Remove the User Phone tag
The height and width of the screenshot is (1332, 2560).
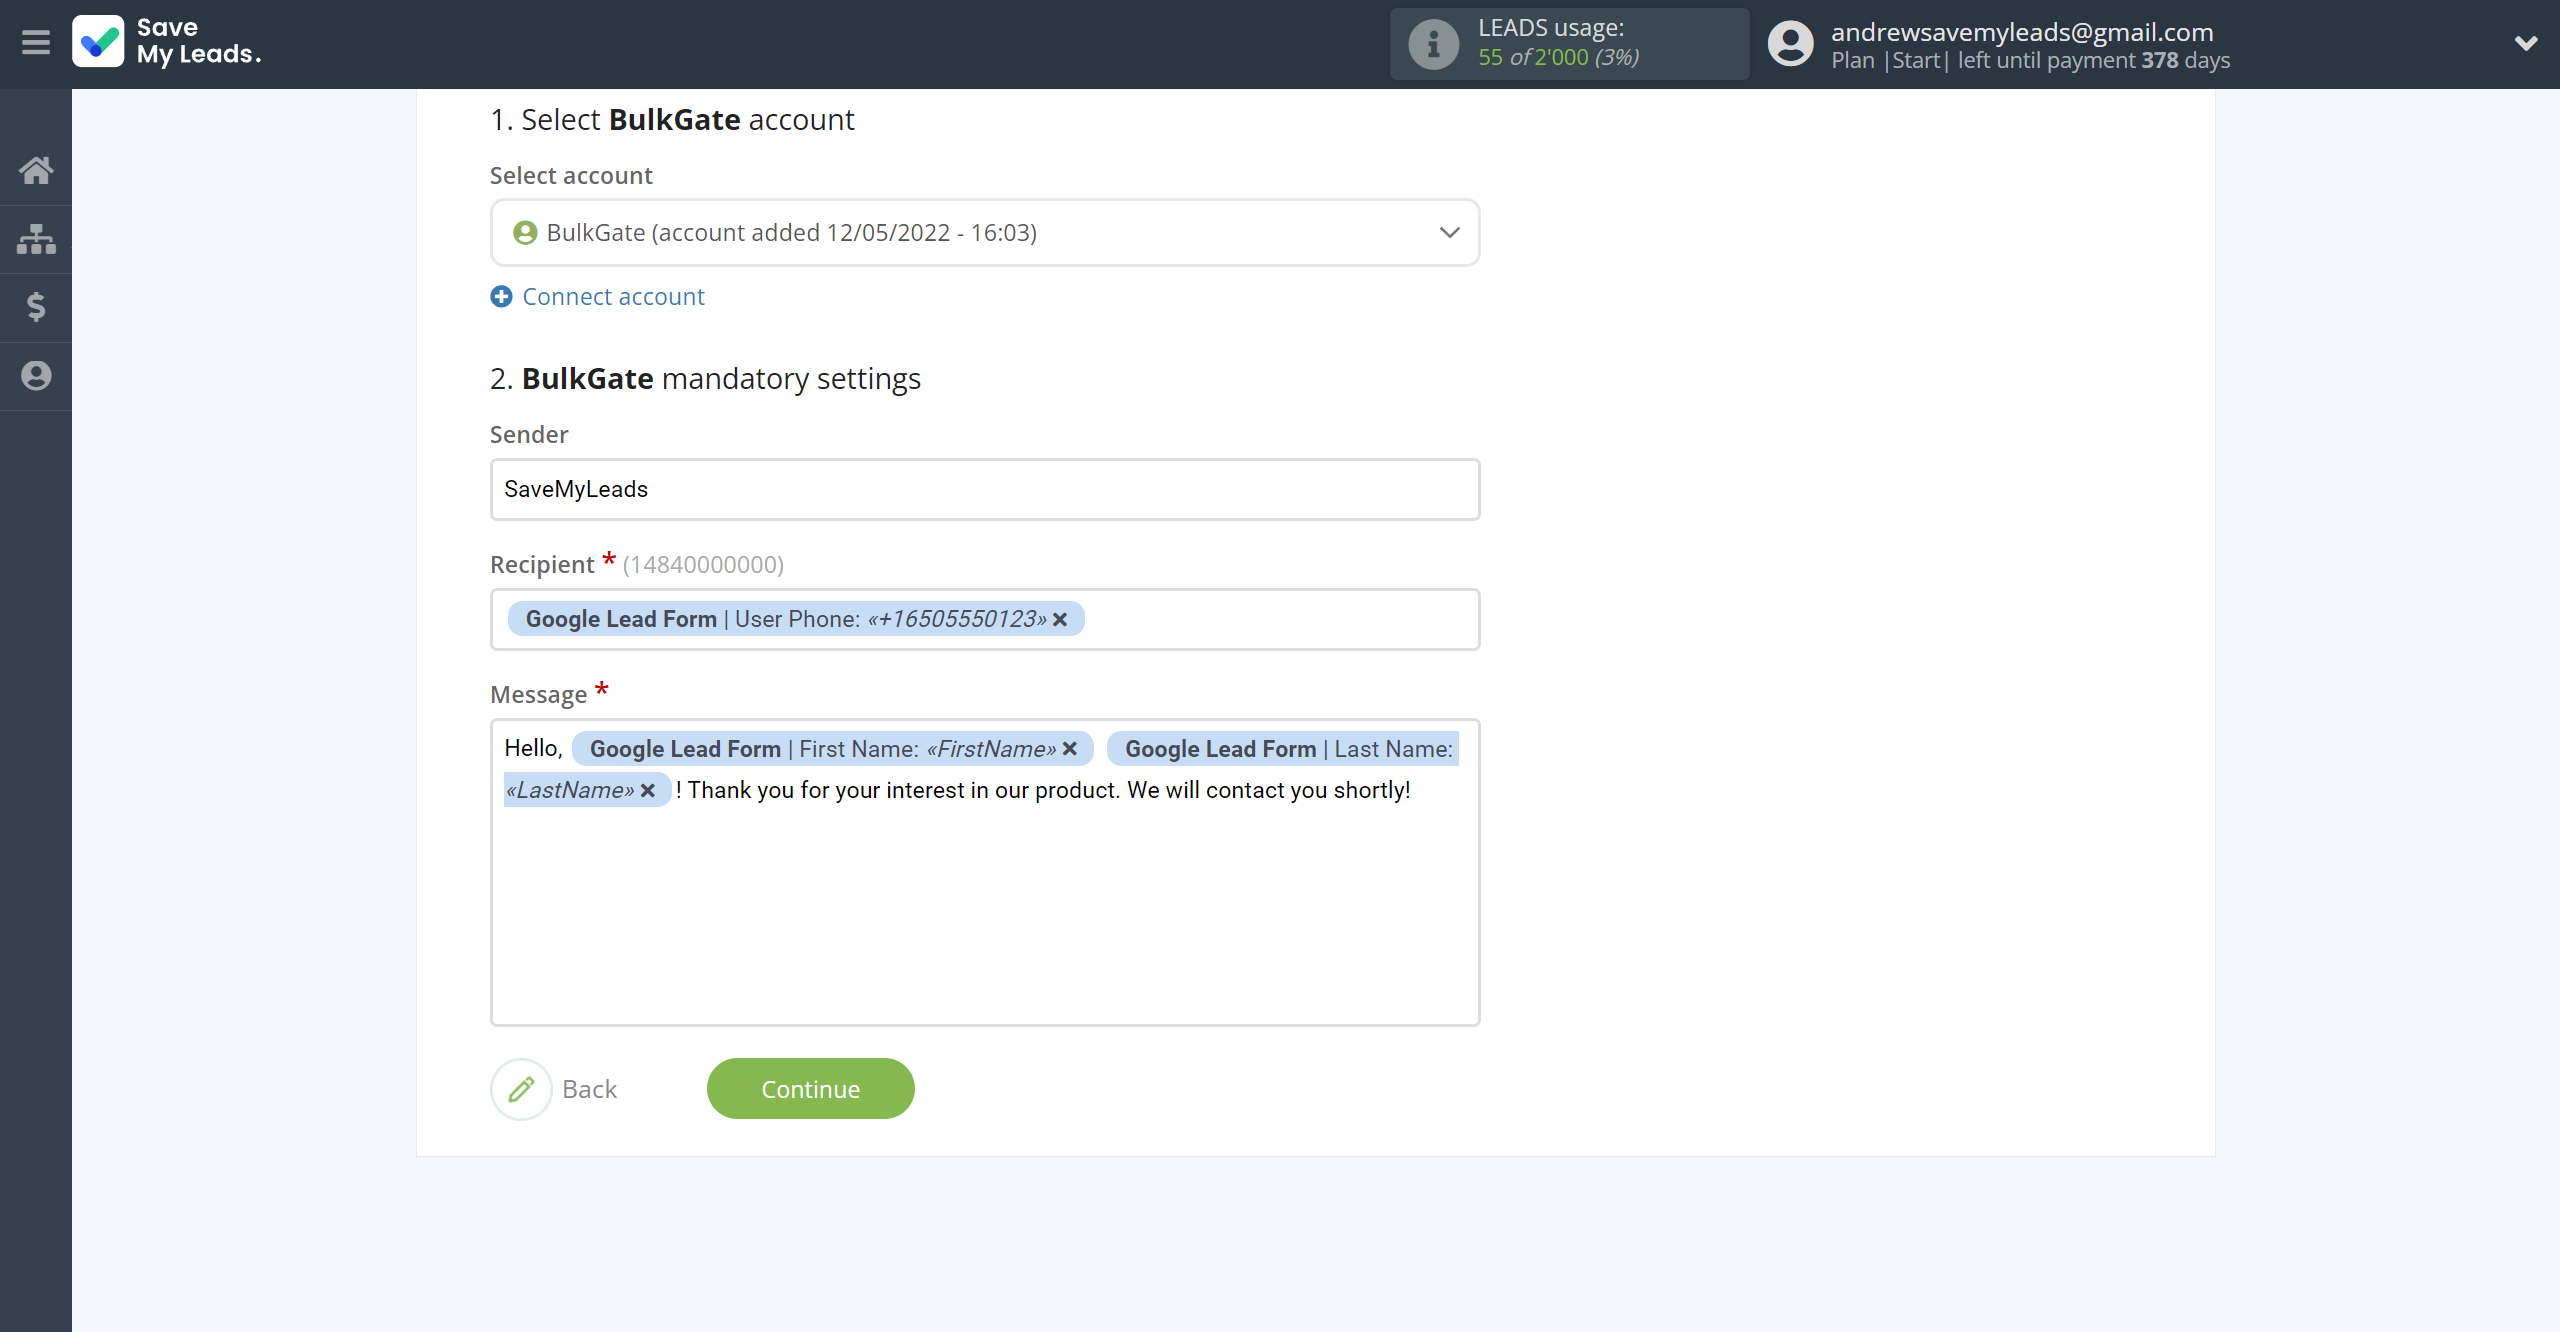click(x=1060, y=620)
